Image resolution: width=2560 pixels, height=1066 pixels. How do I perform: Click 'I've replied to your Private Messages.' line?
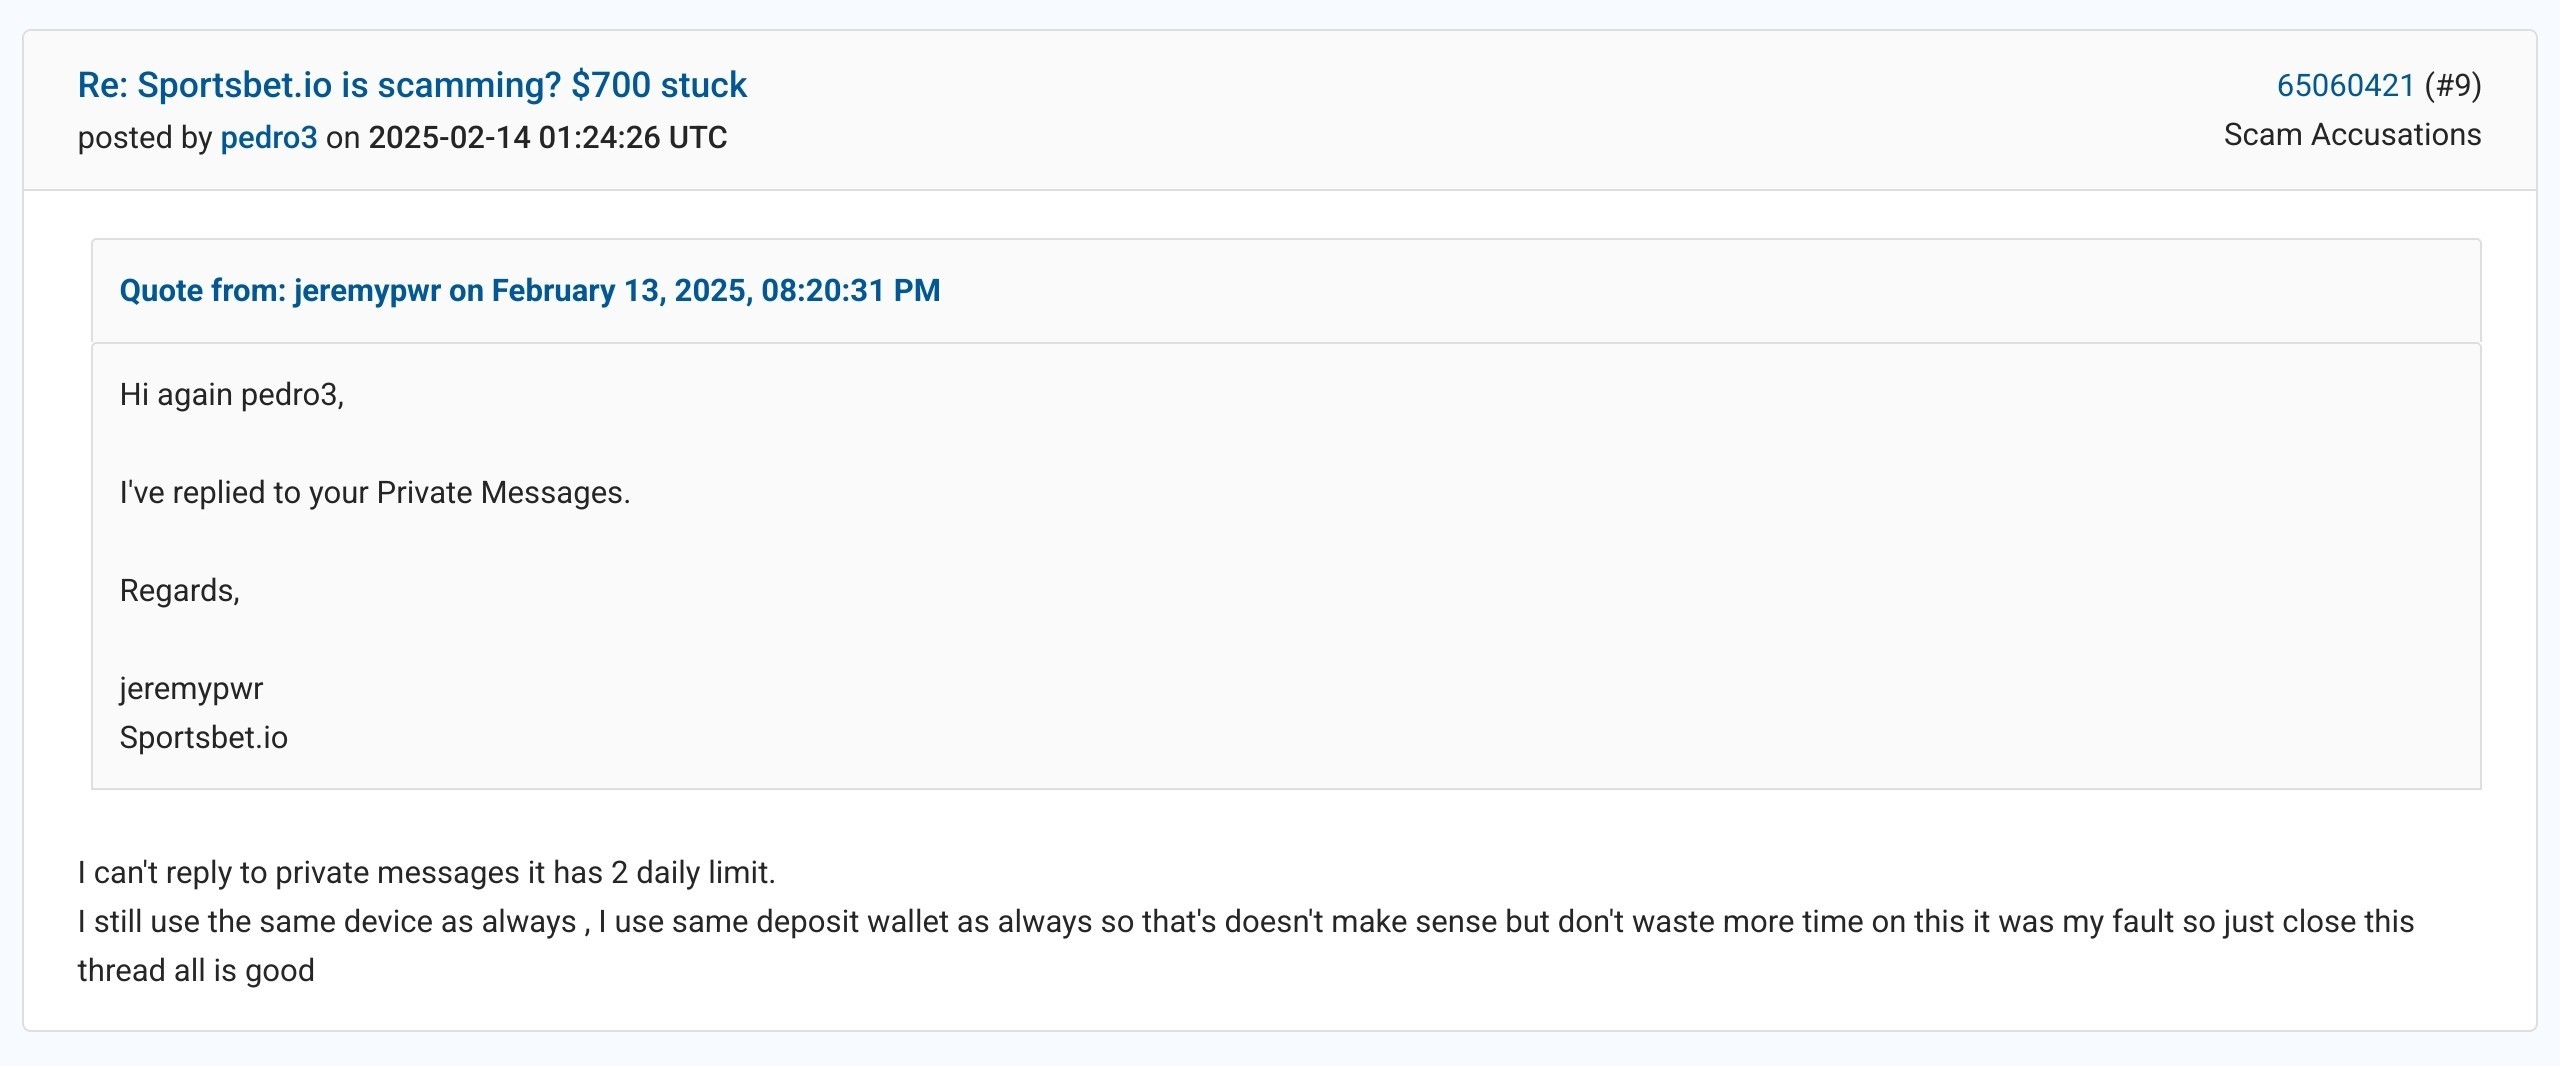(x=375, y=493)
